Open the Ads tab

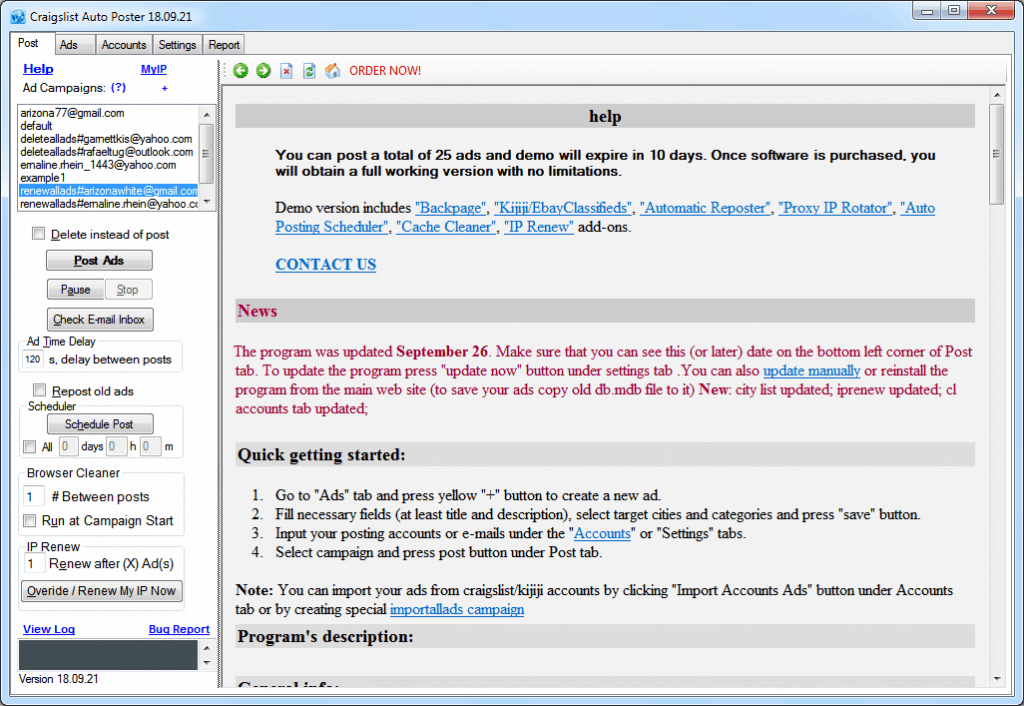[73, 44]
